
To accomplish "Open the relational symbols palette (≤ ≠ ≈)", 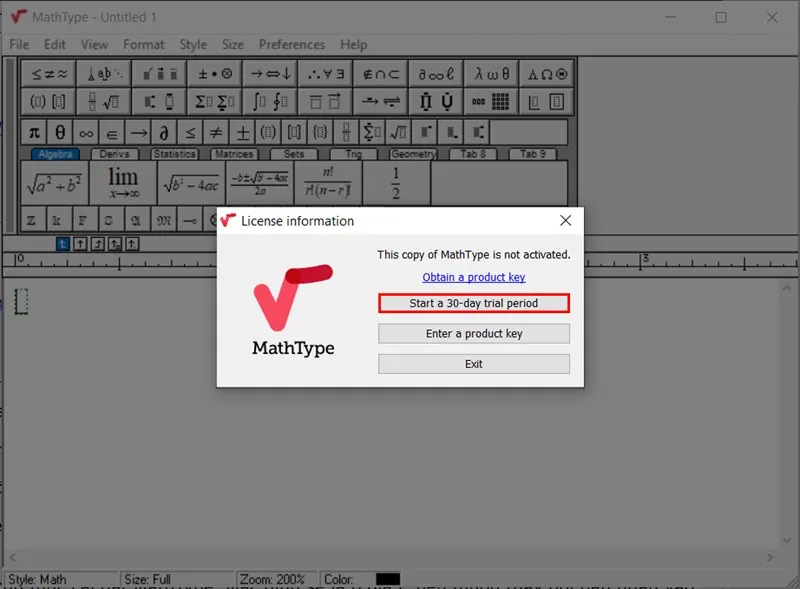I will coord(49,74).
